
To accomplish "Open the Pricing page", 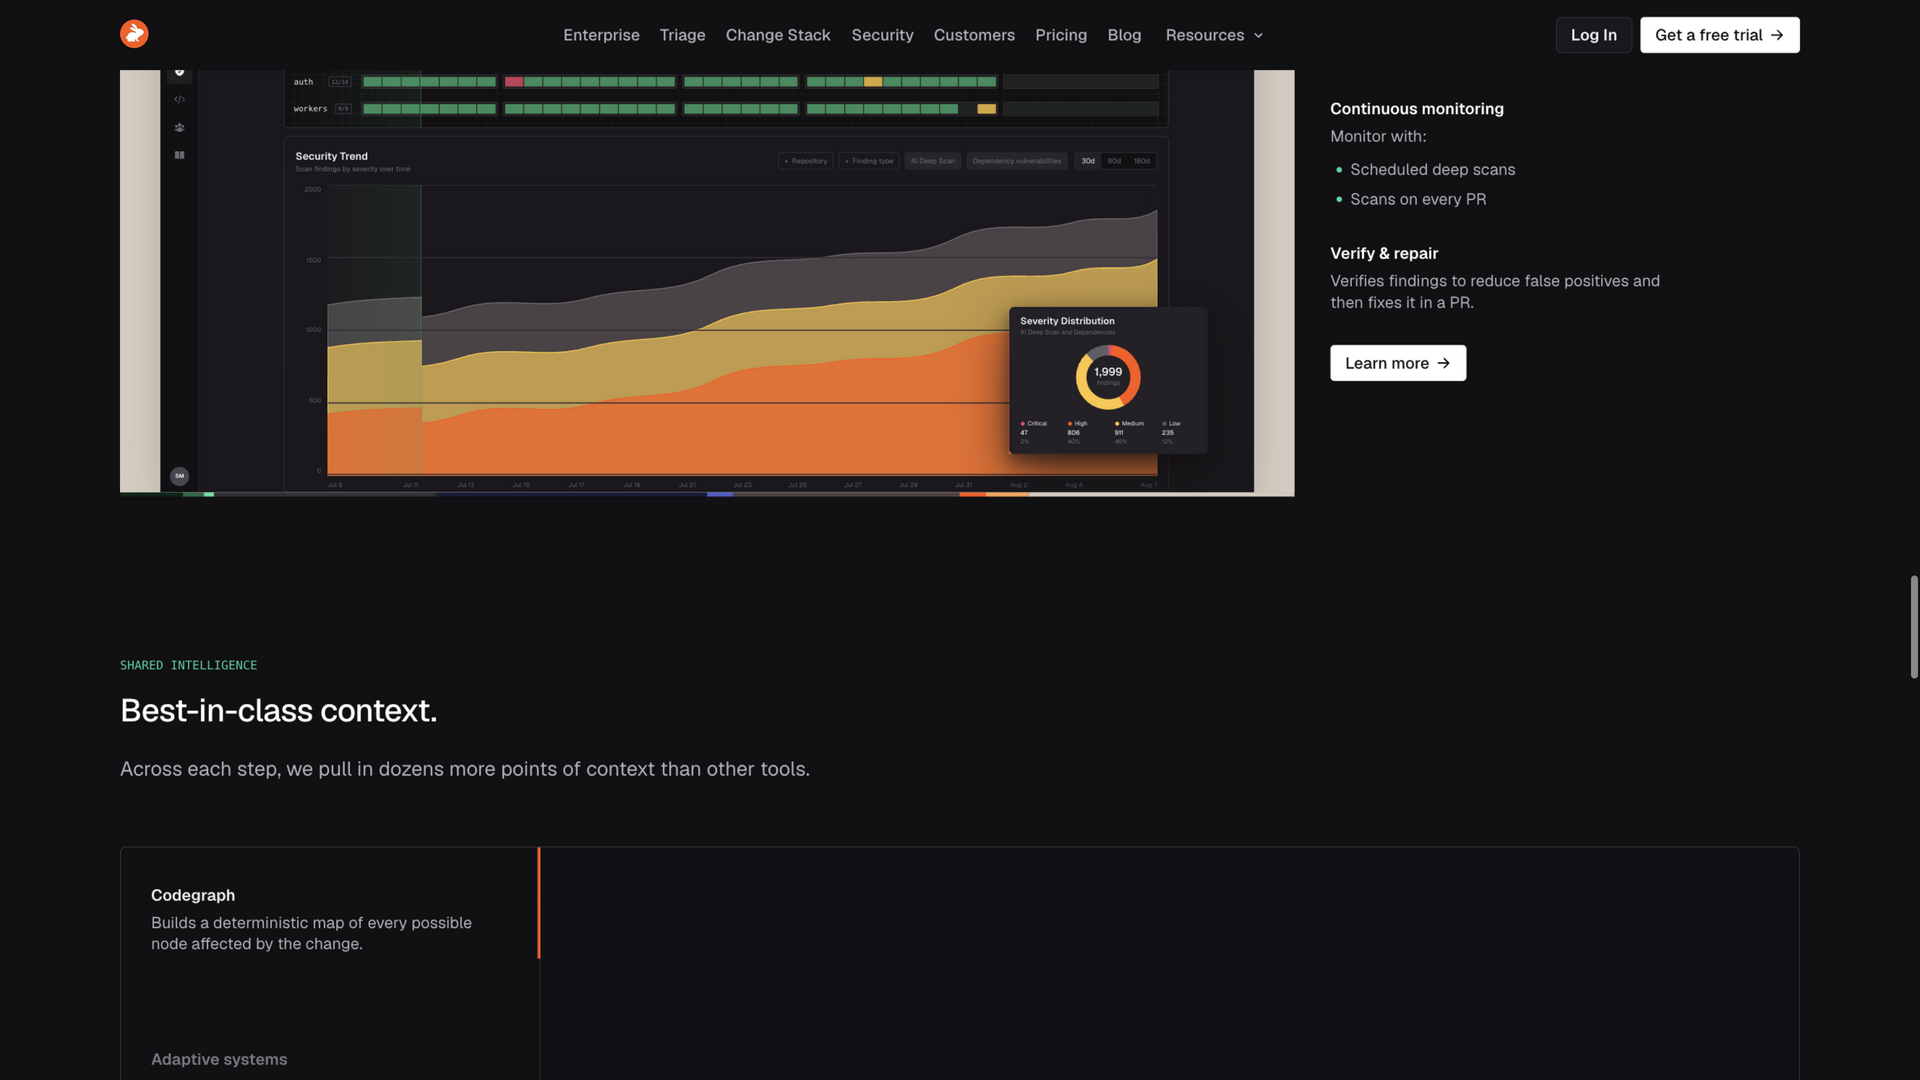I will click(1061, 35).
